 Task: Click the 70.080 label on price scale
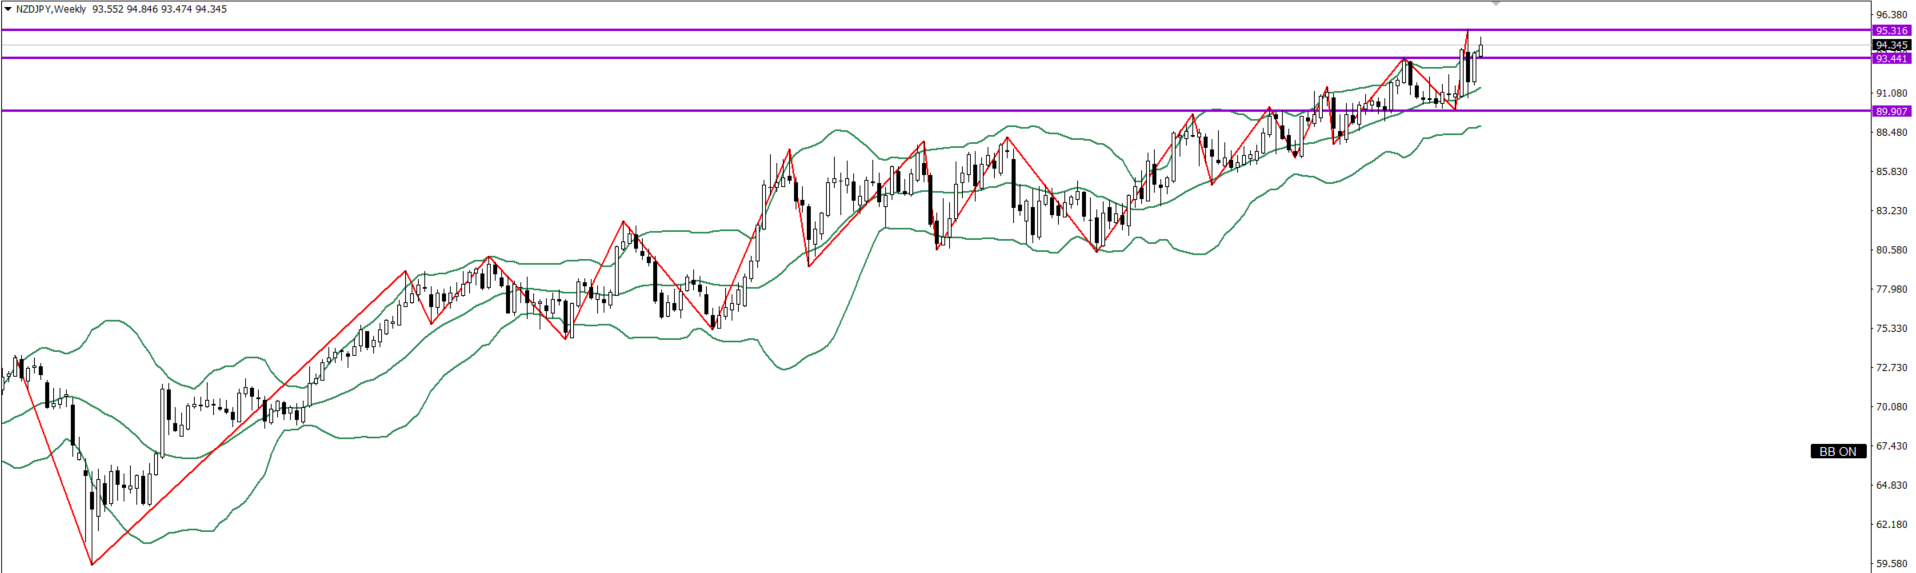coord(1891,408)
